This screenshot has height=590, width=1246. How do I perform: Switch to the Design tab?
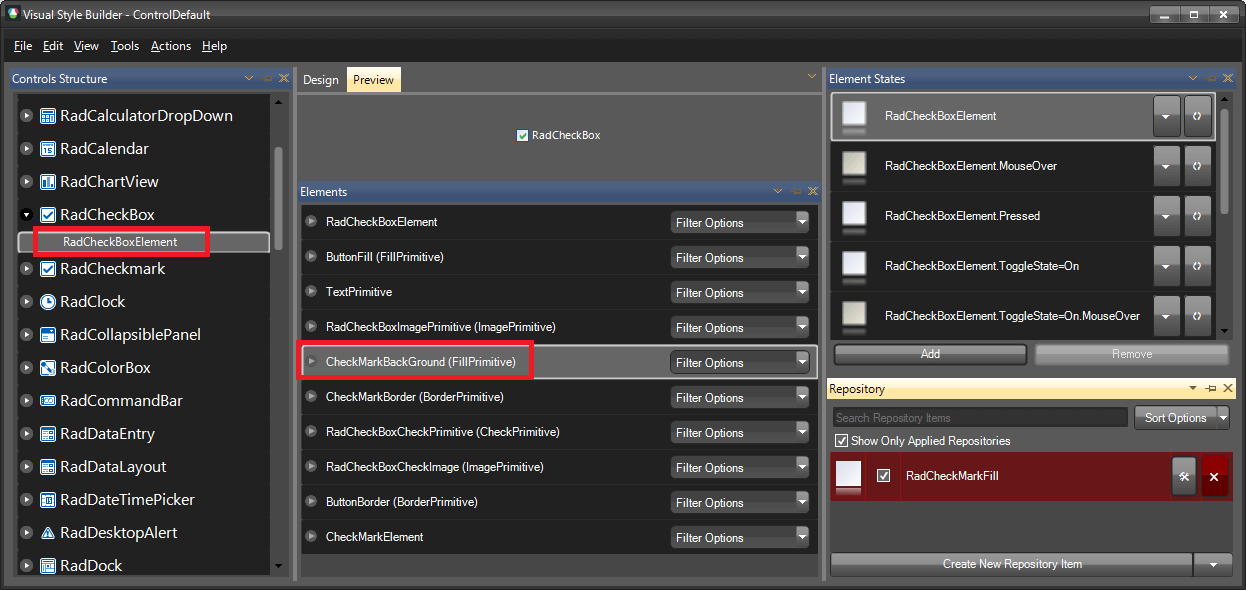point(320,79)
